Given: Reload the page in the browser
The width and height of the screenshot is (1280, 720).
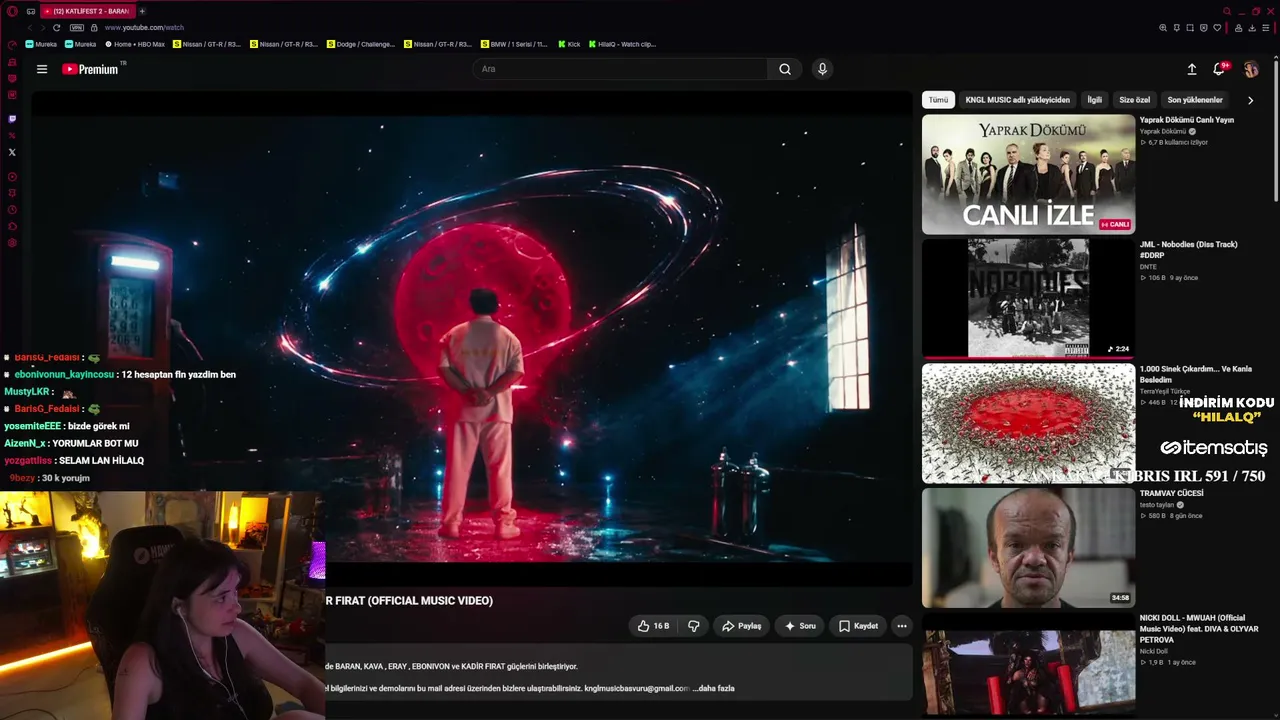Looking at the screenshot, I should pyautogui.click(x=57, y=28).
